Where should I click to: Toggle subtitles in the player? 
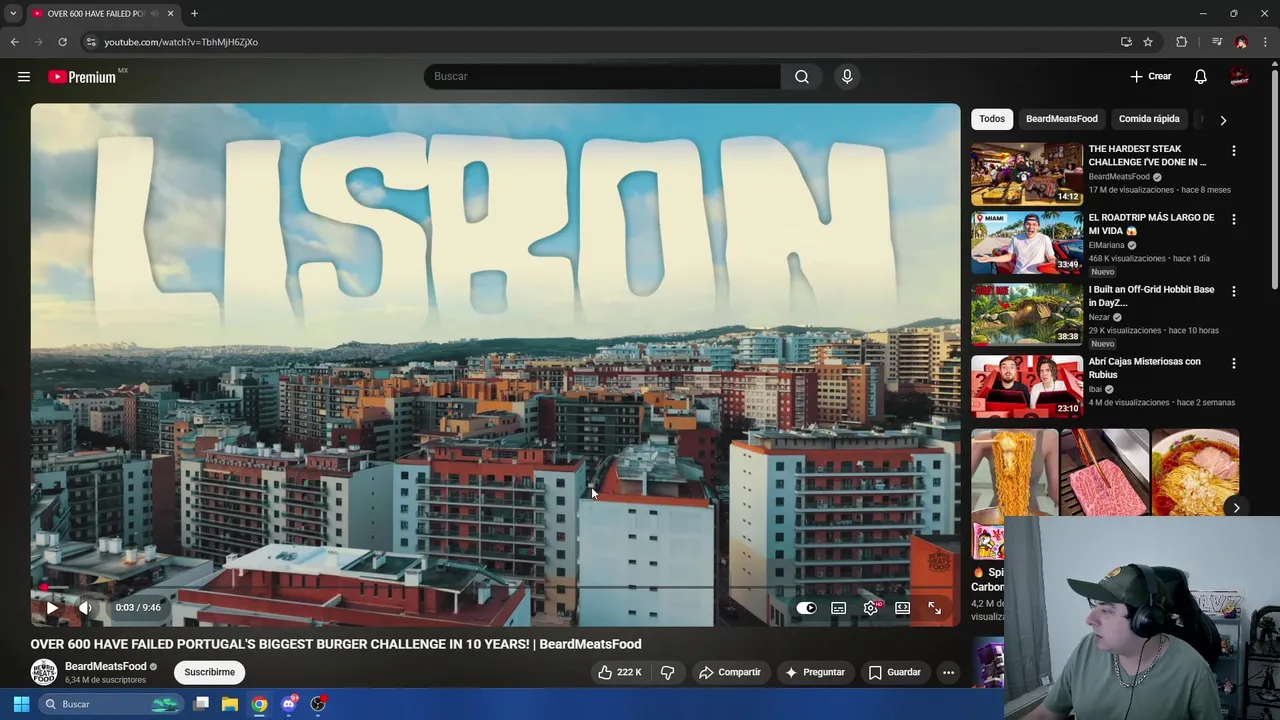[x=839, y=608]
